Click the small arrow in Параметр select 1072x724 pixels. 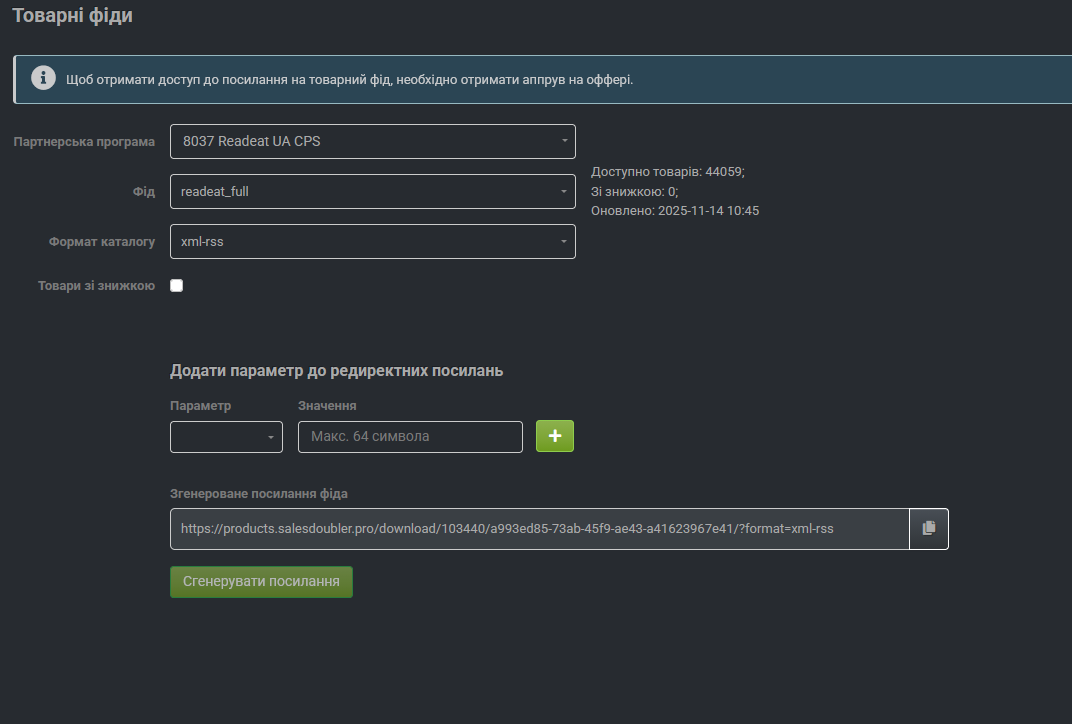pos(271,437)
